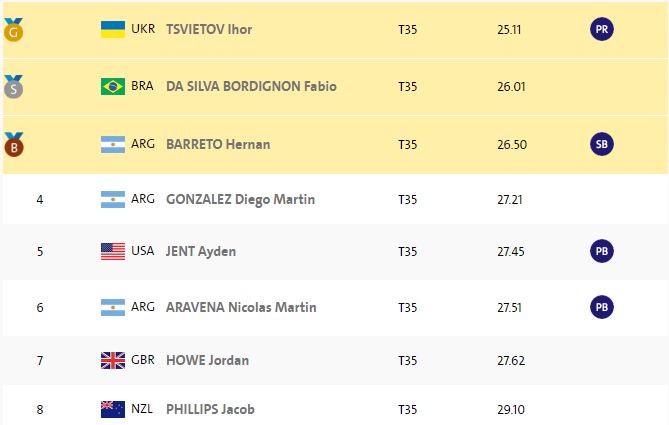Click the PR badge for Tsvietov
Image resolution: width=669 pixels, height=425 pixels.
point(601,29)
